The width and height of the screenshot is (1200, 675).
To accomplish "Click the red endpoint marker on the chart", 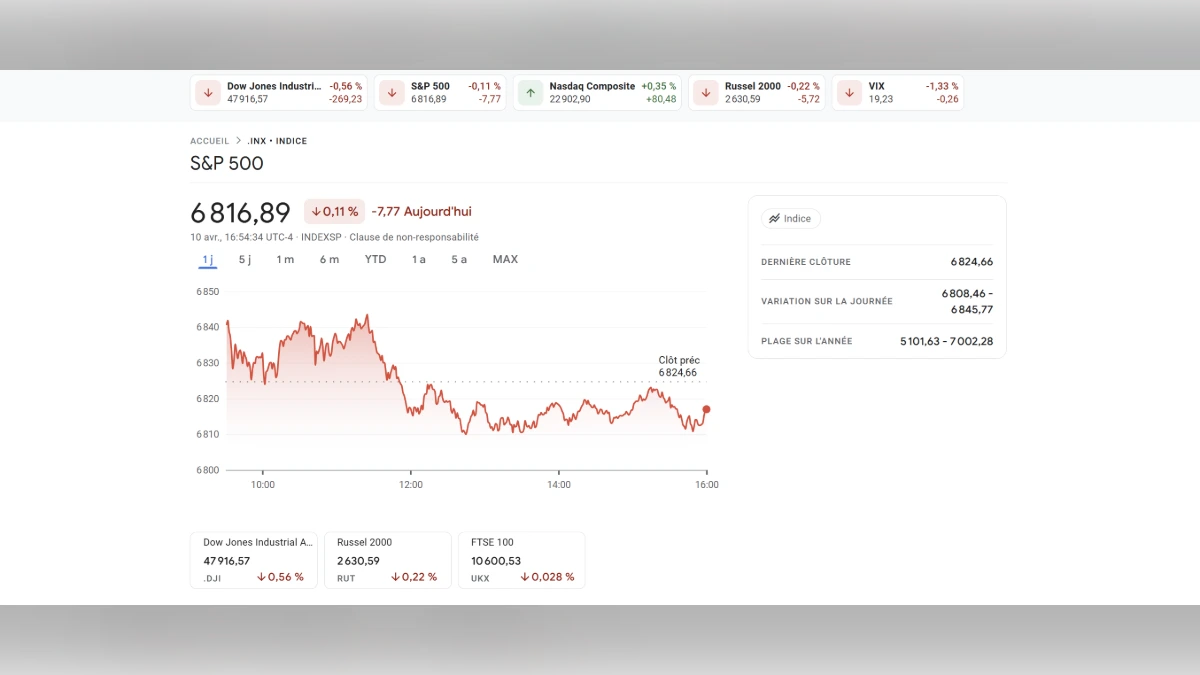I will point(705,409).
